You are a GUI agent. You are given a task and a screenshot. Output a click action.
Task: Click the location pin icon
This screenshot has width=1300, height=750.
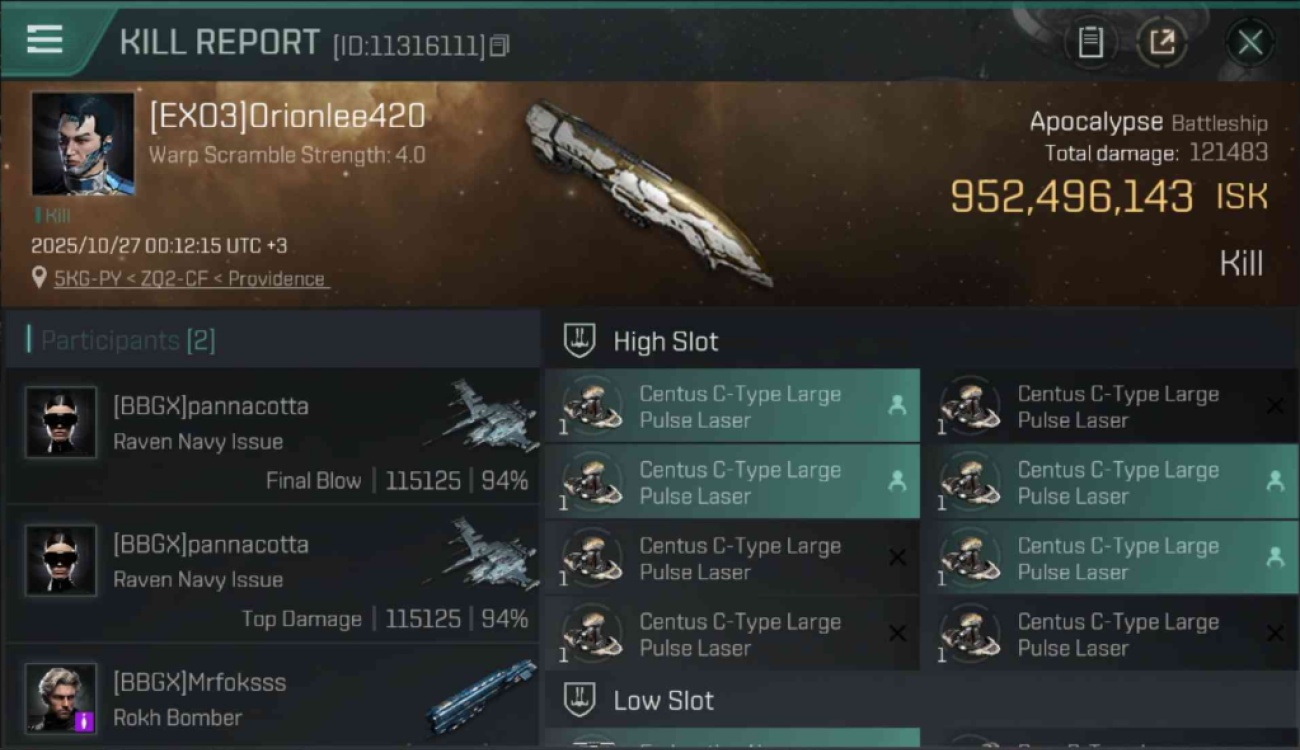[x=39, y=279]
